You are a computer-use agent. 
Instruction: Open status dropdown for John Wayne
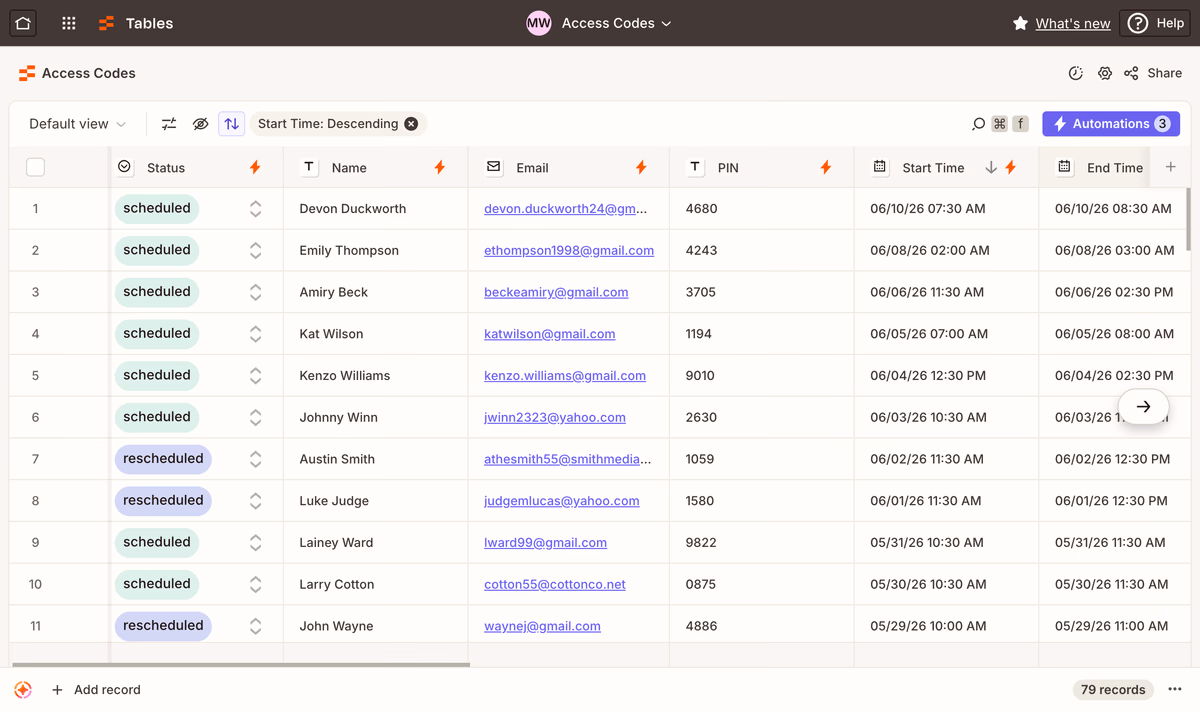point(256,626)
